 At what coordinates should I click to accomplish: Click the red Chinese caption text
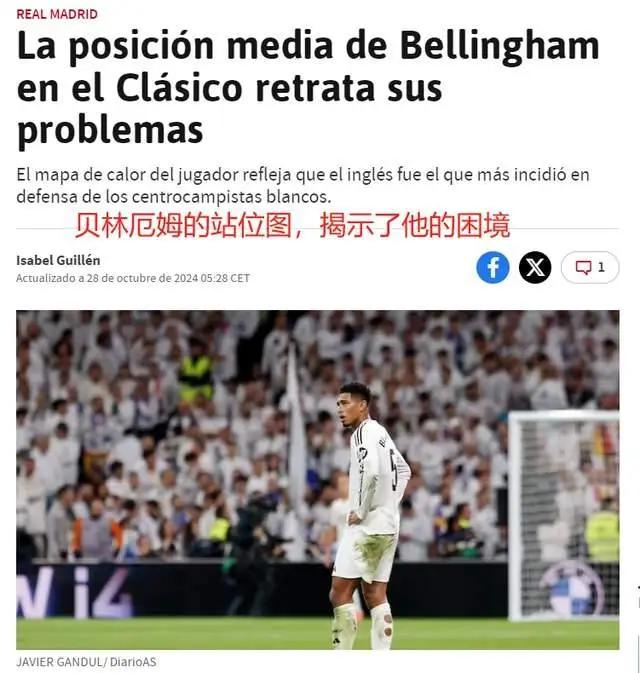pyautogui.click(x=292, y=225)
